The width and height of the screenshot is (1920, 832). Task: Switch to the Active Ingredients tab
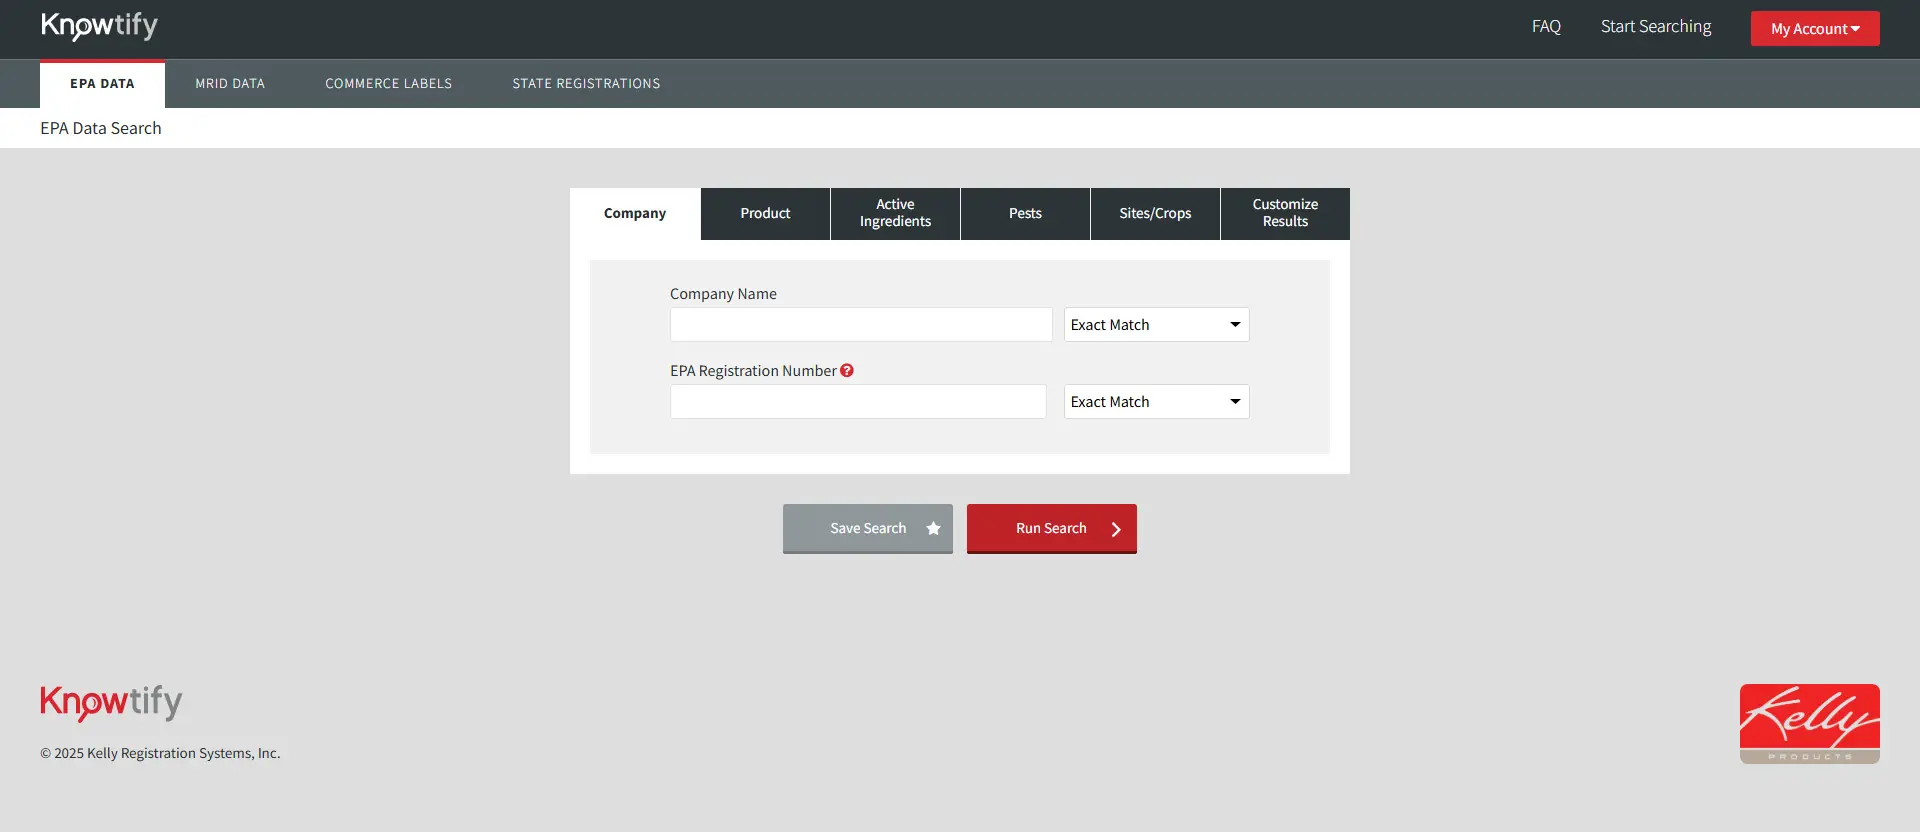895,214
